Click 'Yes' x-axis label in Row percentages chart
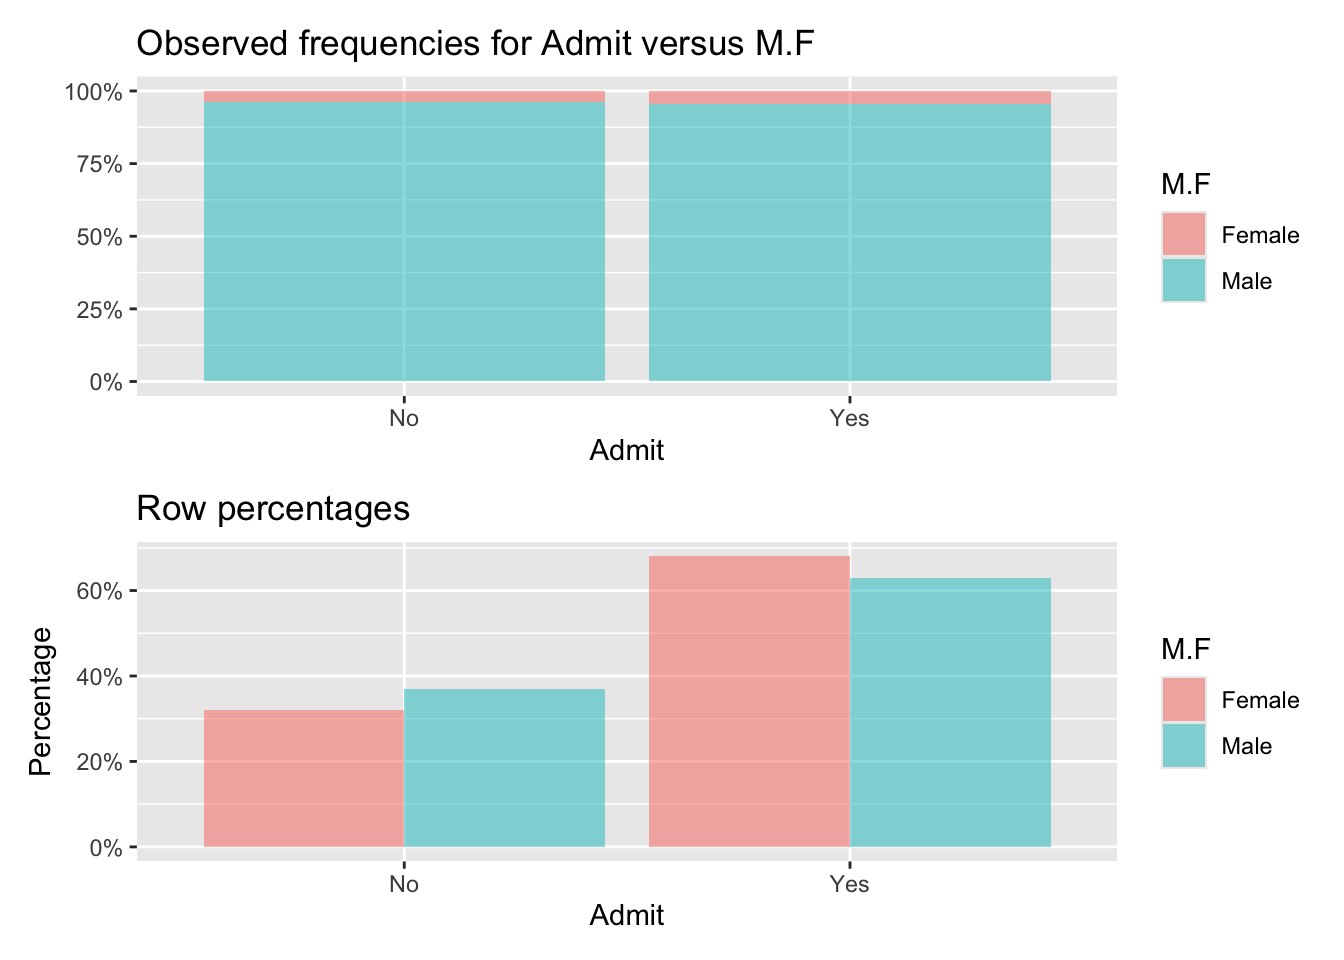 tap(849, 884)
